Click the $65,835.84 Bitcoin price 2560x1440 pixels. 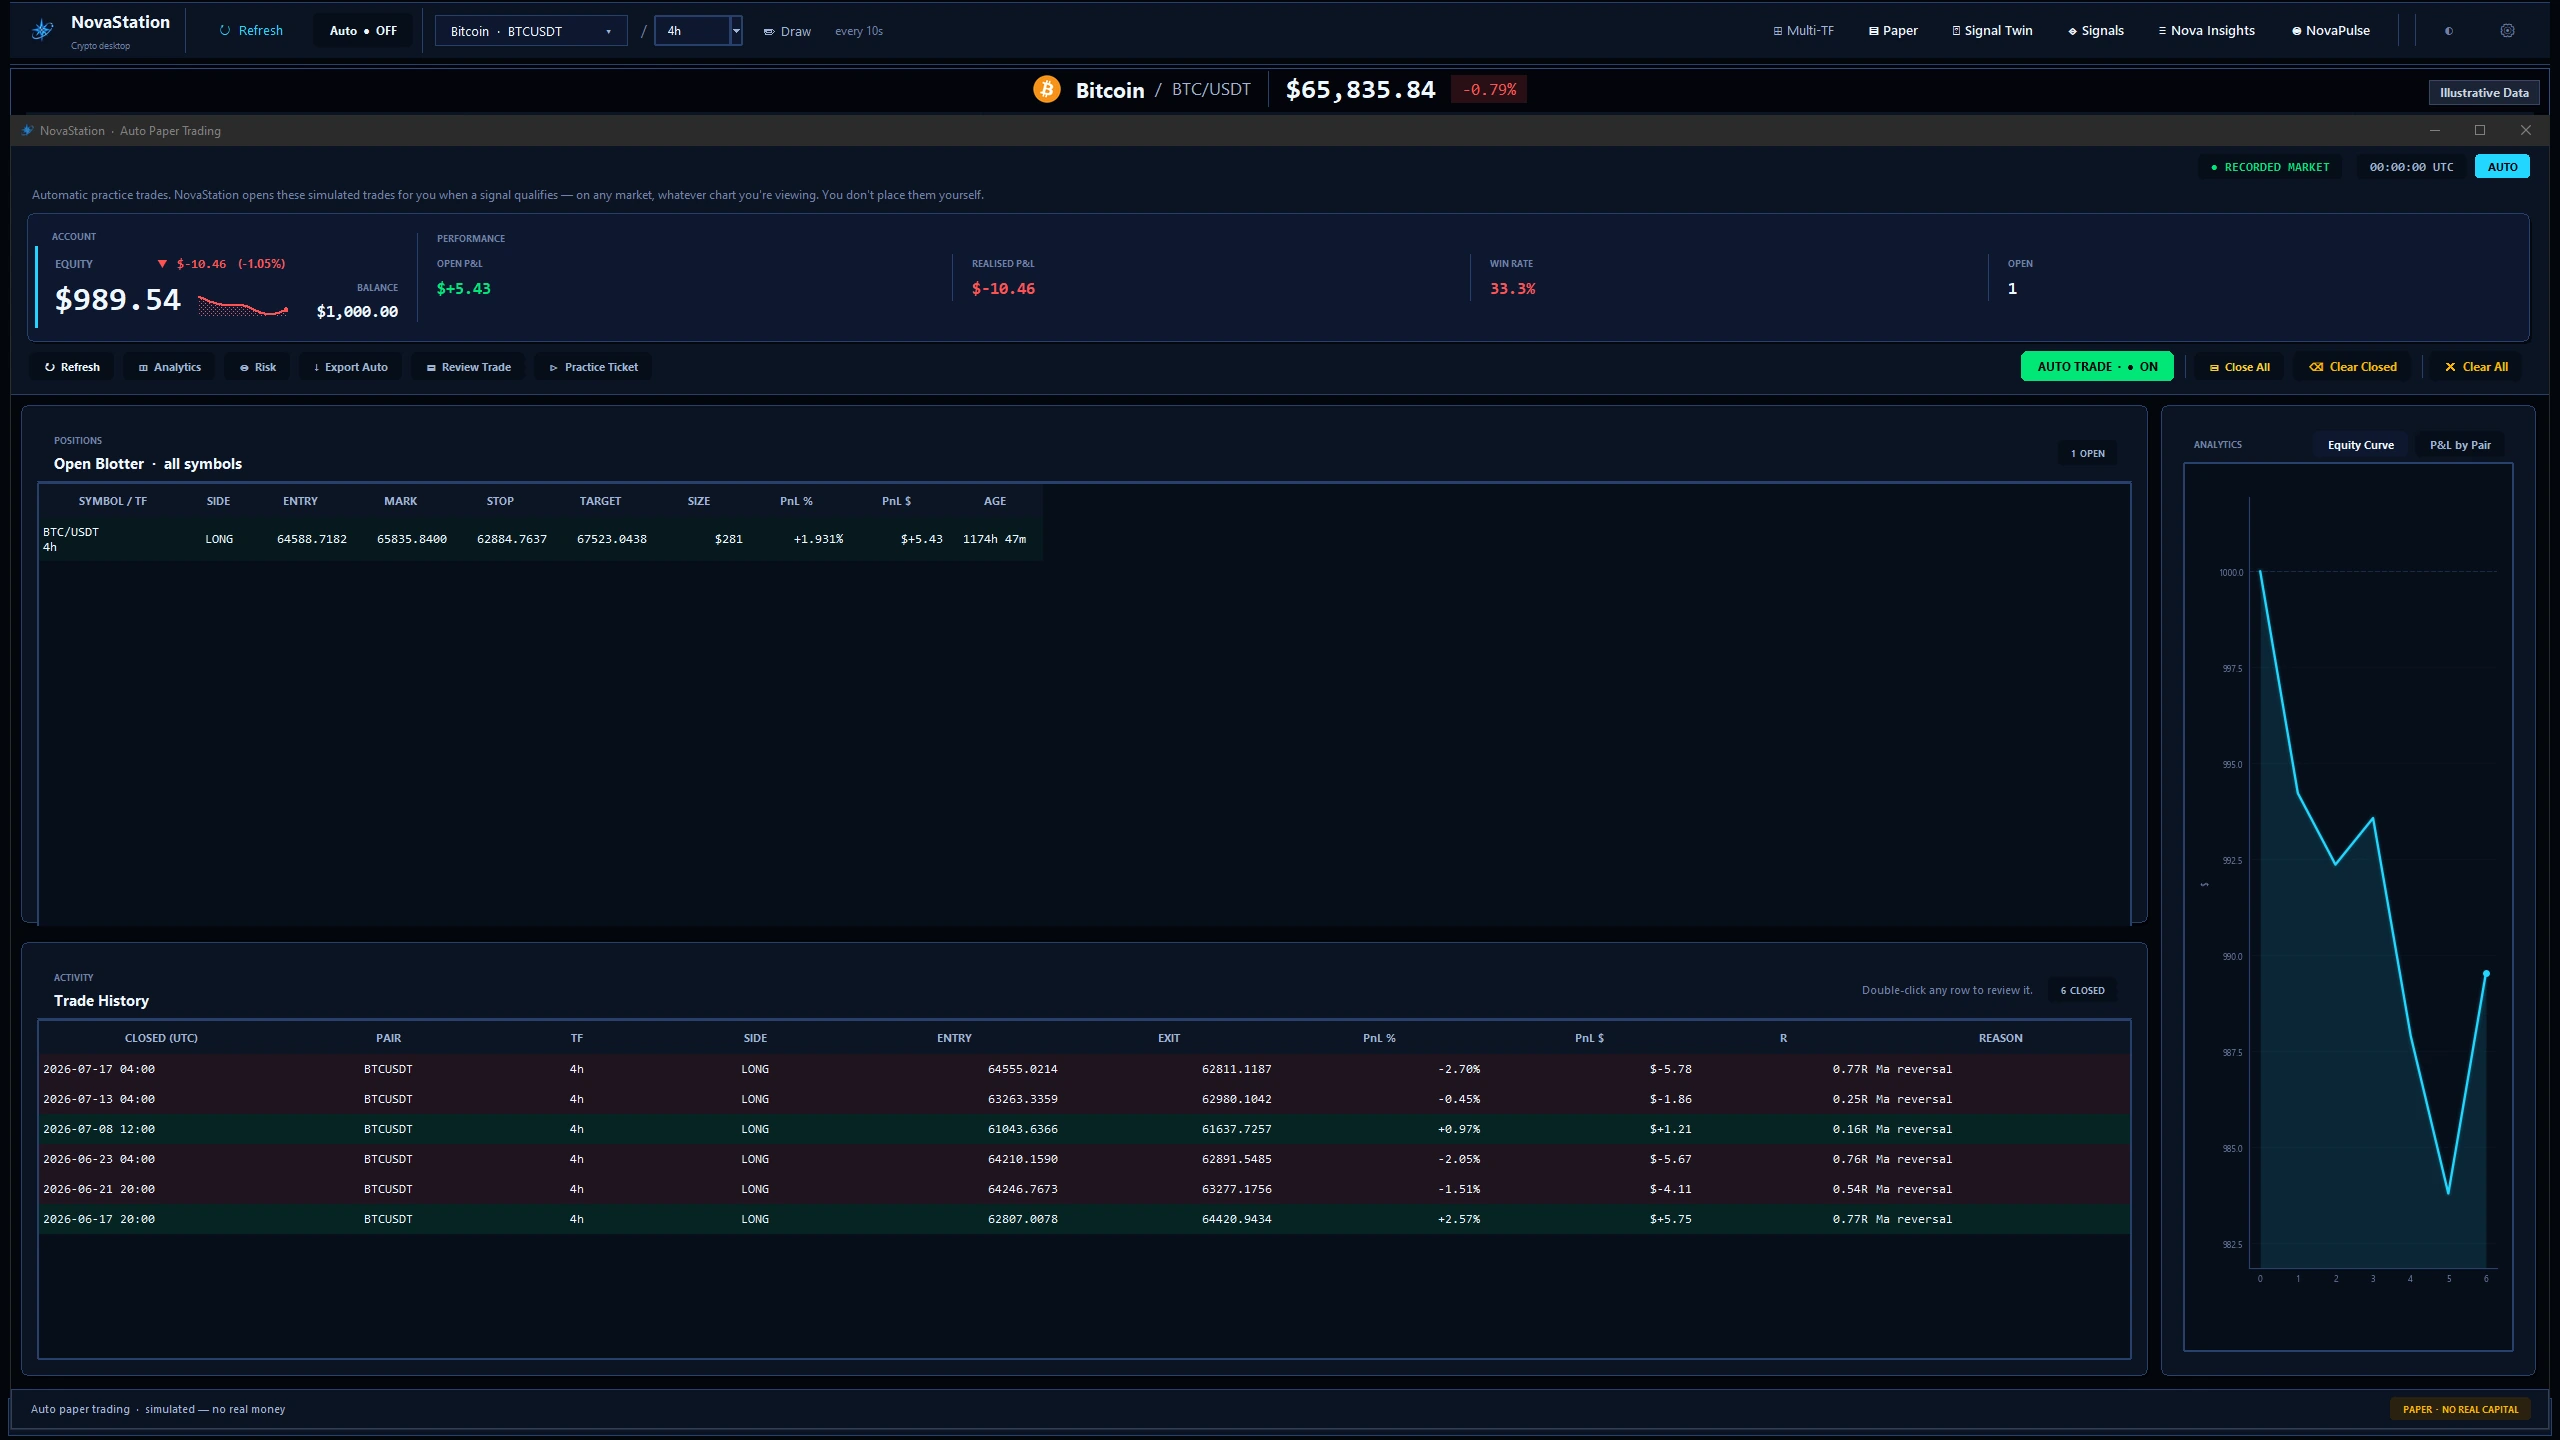[x=1360, y=90]
